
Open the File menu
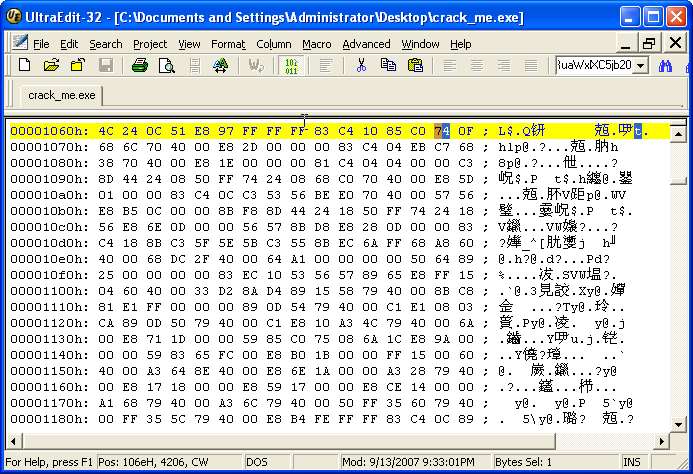point(41,44)
